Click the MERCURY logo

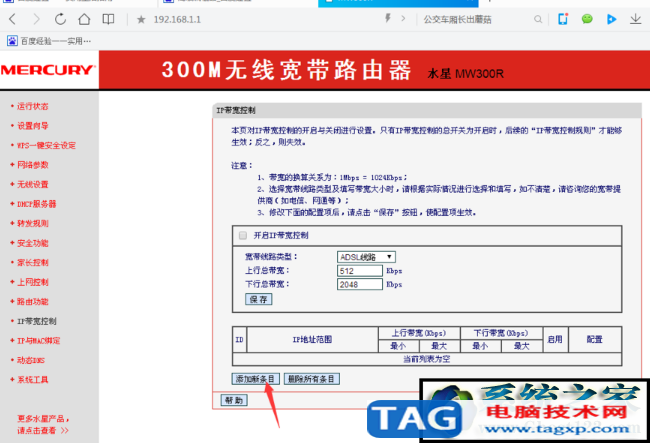(x=49, y=70)
